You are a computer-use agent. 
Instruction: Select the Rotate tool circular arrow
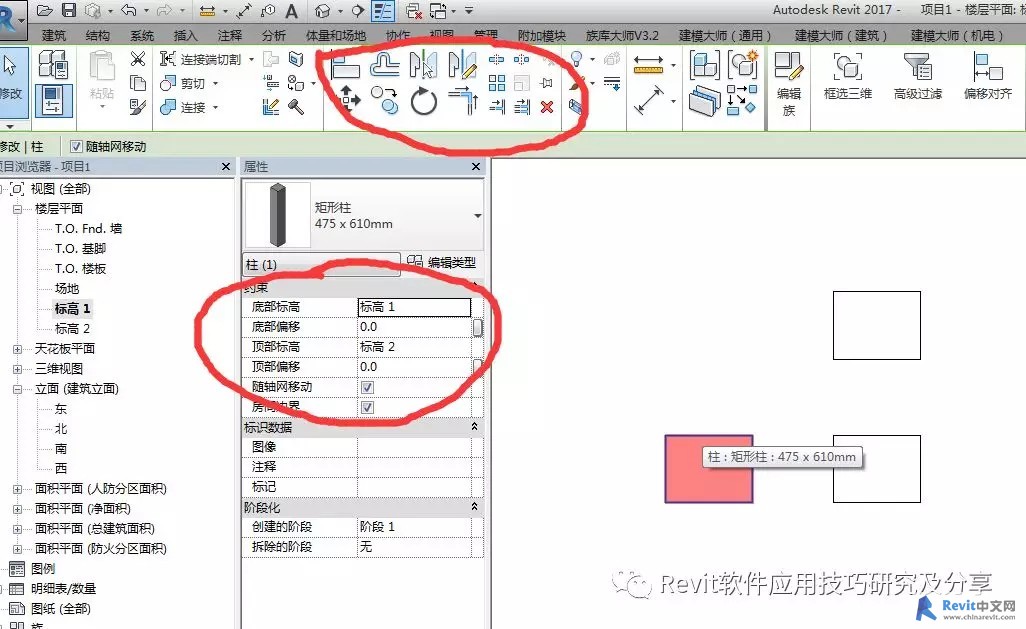click(424, 101)
